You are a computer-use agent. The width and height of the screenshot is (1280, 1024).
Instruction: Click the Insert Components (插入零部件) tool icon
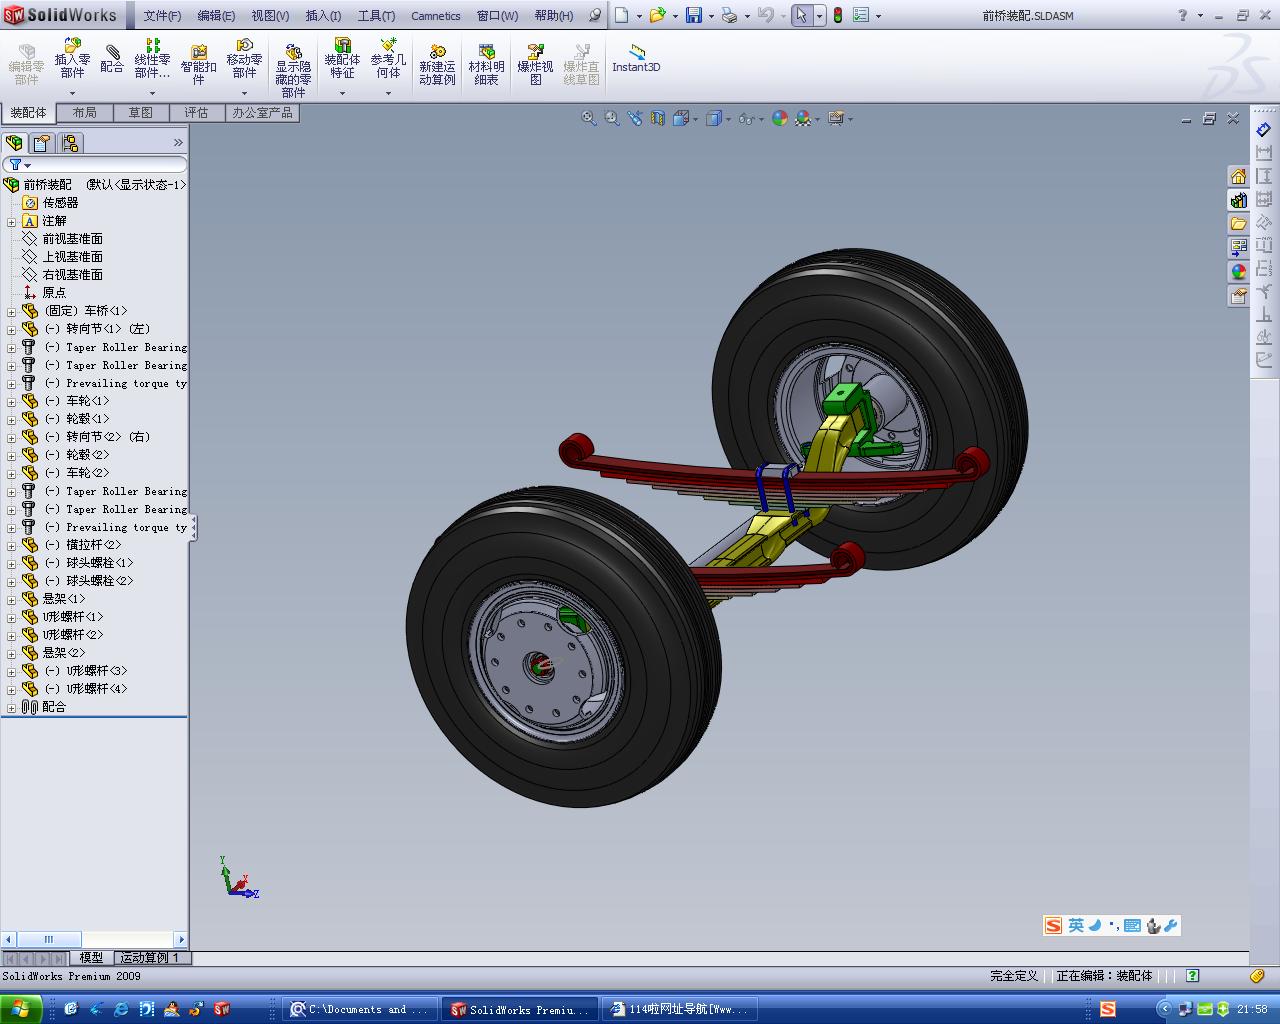(72, 60)
